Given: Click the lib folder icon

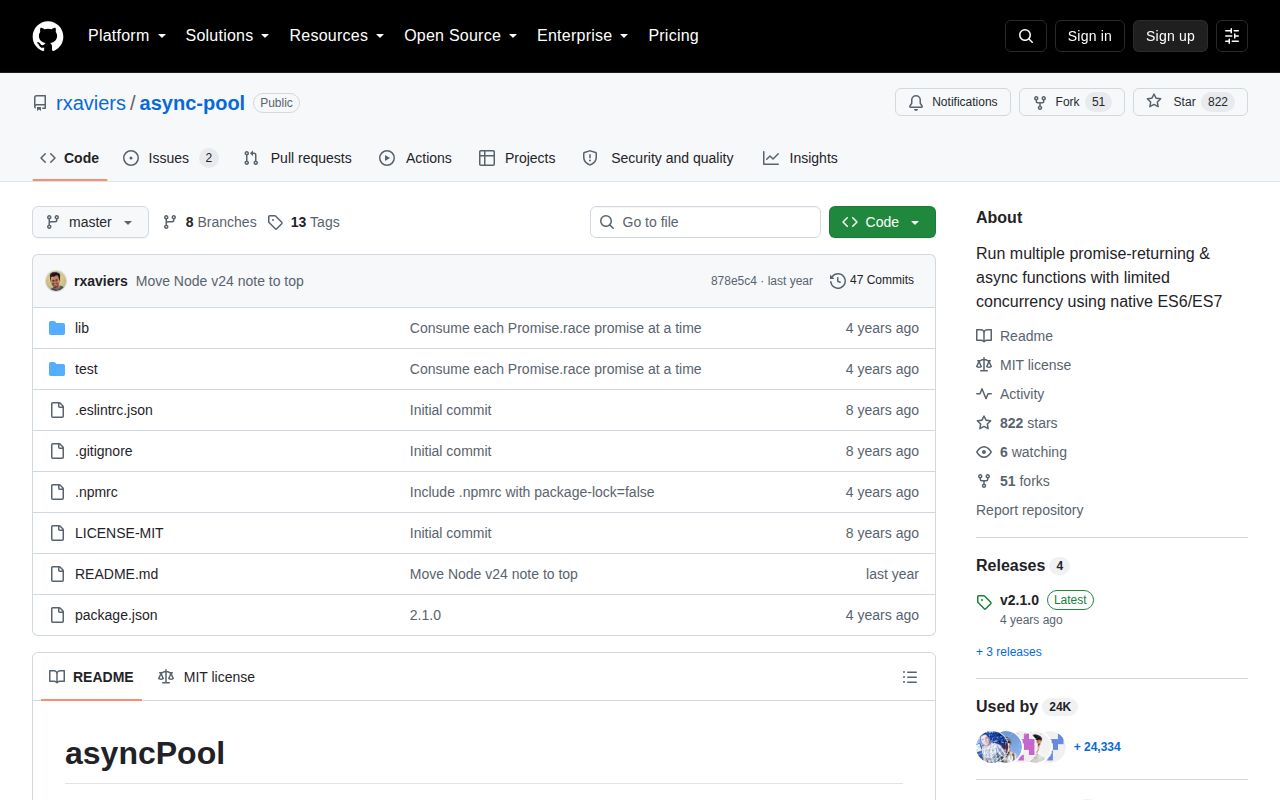Looking at the screenshot, I should pos(57,328).
